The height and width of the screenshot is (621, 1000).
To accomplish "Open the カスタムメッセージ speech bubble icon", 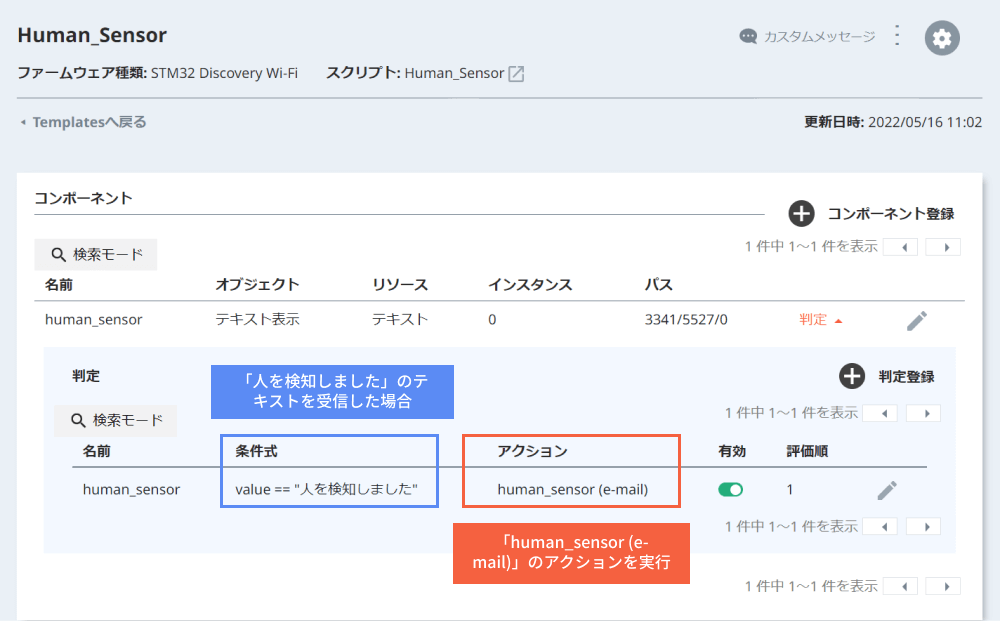I will (x=747, y=36).
